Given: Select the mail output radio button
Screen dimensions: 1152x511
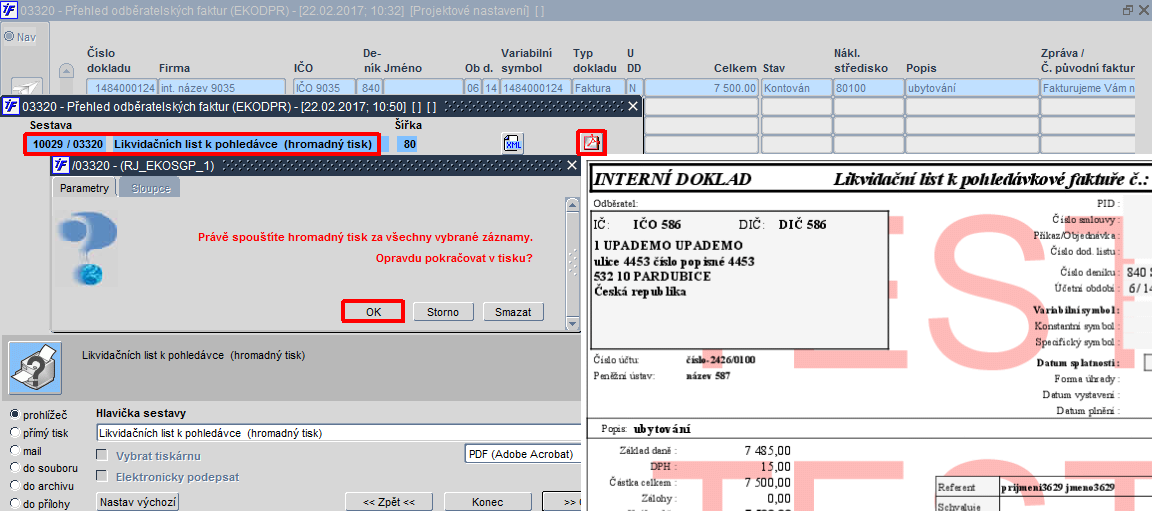Looking at the screenshot, I should pos(14,449).
